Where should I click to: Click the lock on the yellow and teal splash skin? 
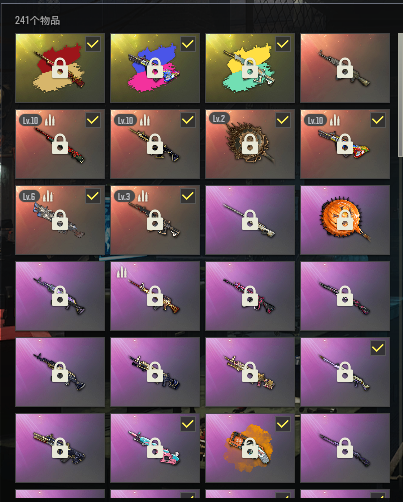[x=250, y=68]
